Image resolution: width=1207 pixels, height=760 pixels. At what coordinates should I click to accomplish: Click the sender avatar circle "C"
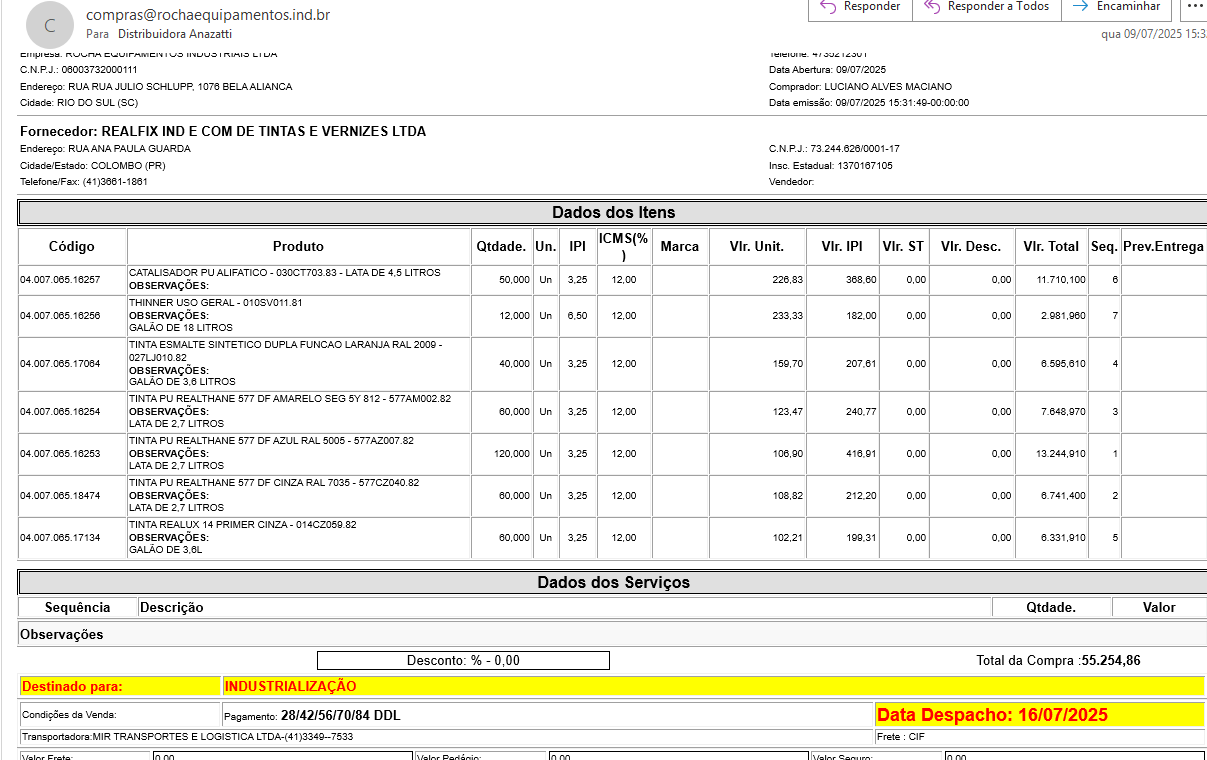[50, 24]
